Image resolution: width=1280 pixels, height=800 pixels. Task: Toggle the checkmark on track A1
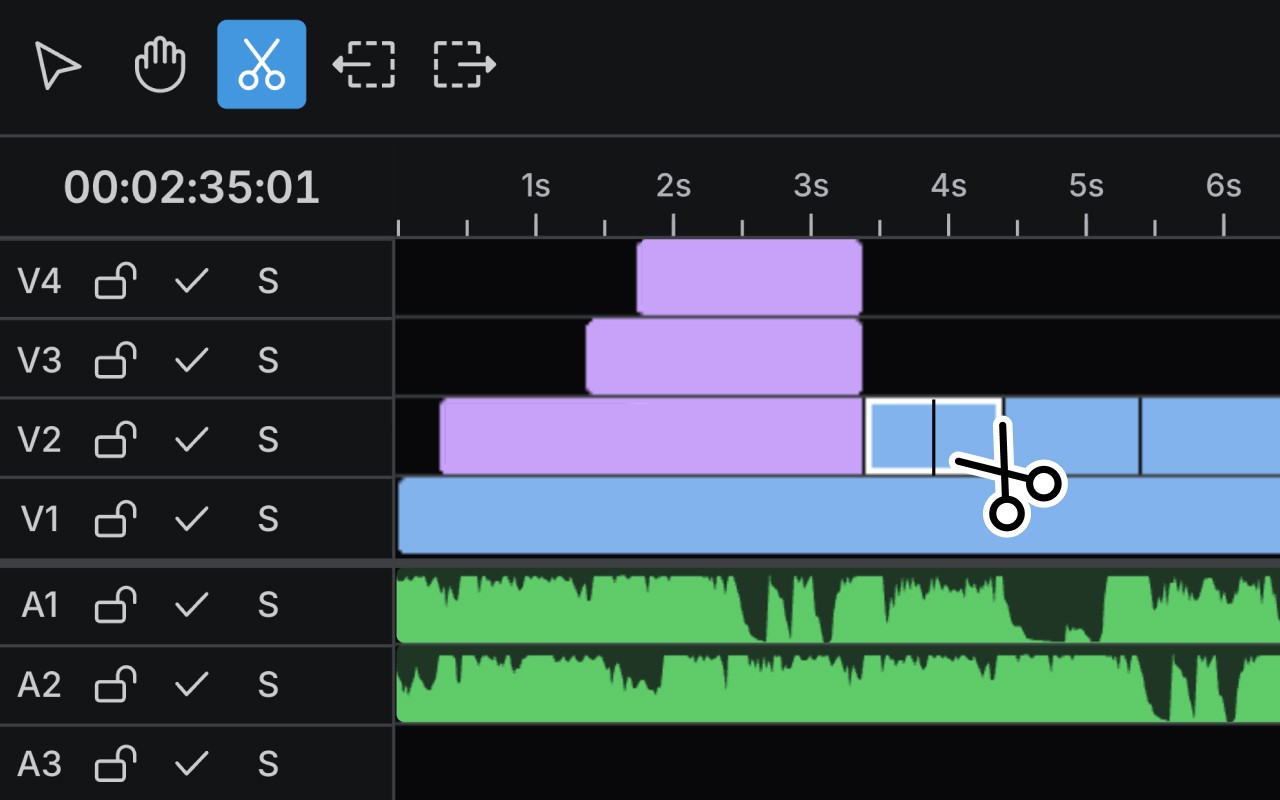point(190,604)
